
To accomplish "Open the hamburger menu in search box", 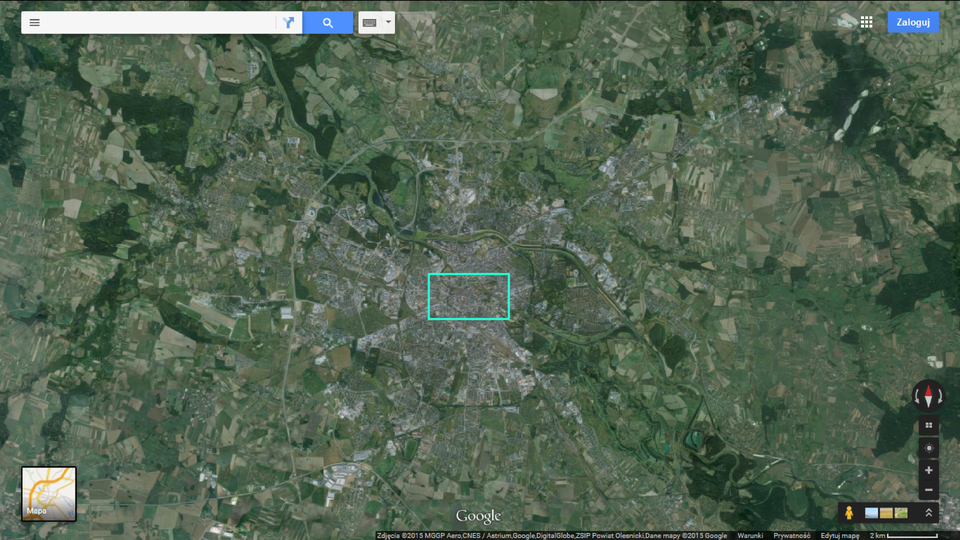I will click(x=34, y=22).
